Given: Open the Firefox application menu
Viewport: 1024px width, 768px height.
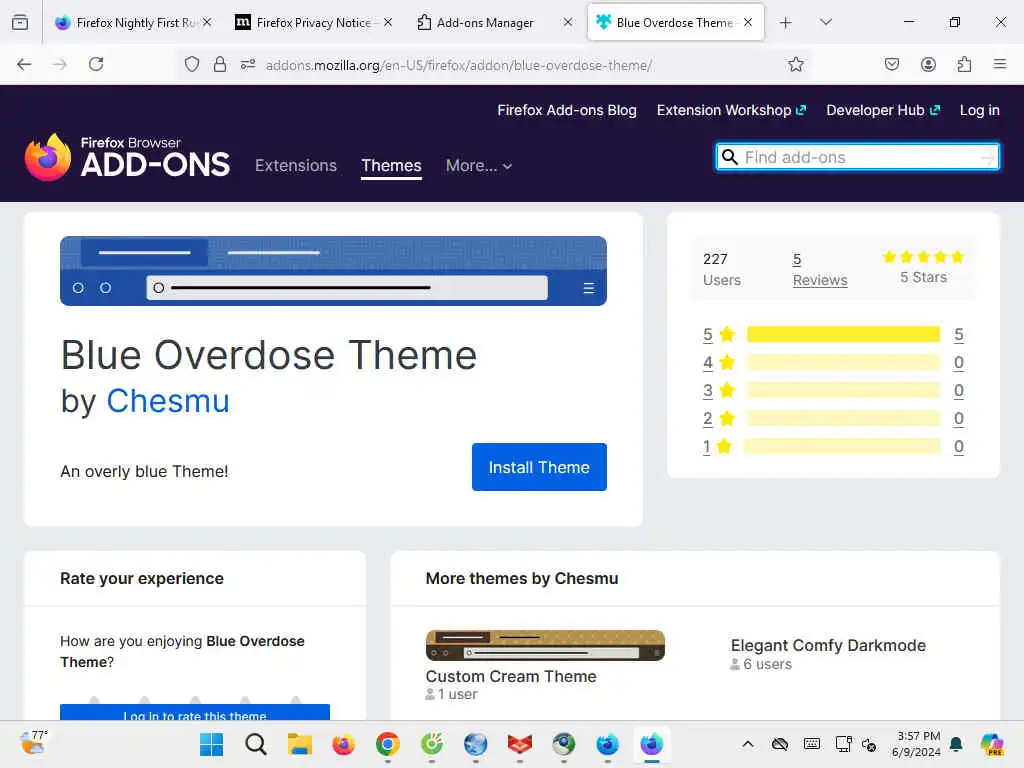Looking at the screenshot, I should pyautogui.click(x=1000, y=64).
